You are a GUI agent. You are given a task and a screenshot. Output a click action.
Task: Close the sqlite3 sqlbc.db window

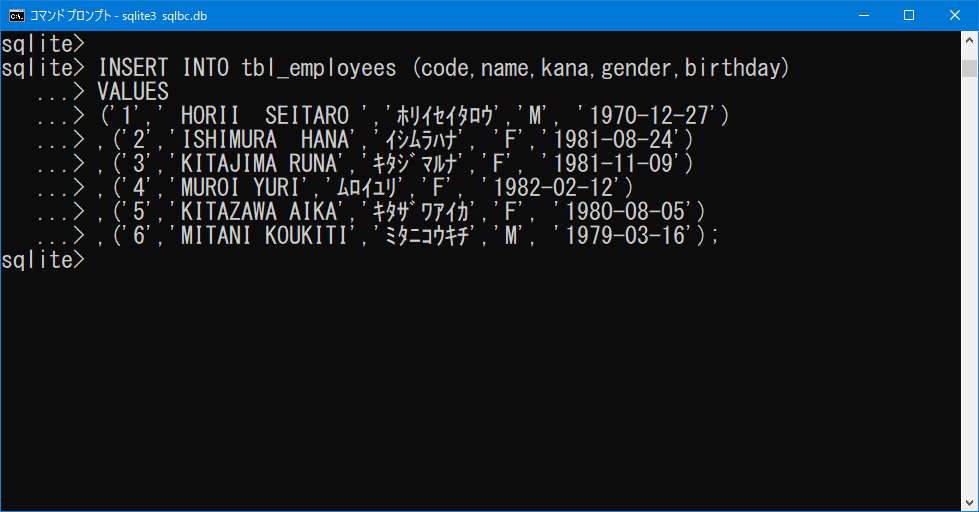[x=955, y=16]
